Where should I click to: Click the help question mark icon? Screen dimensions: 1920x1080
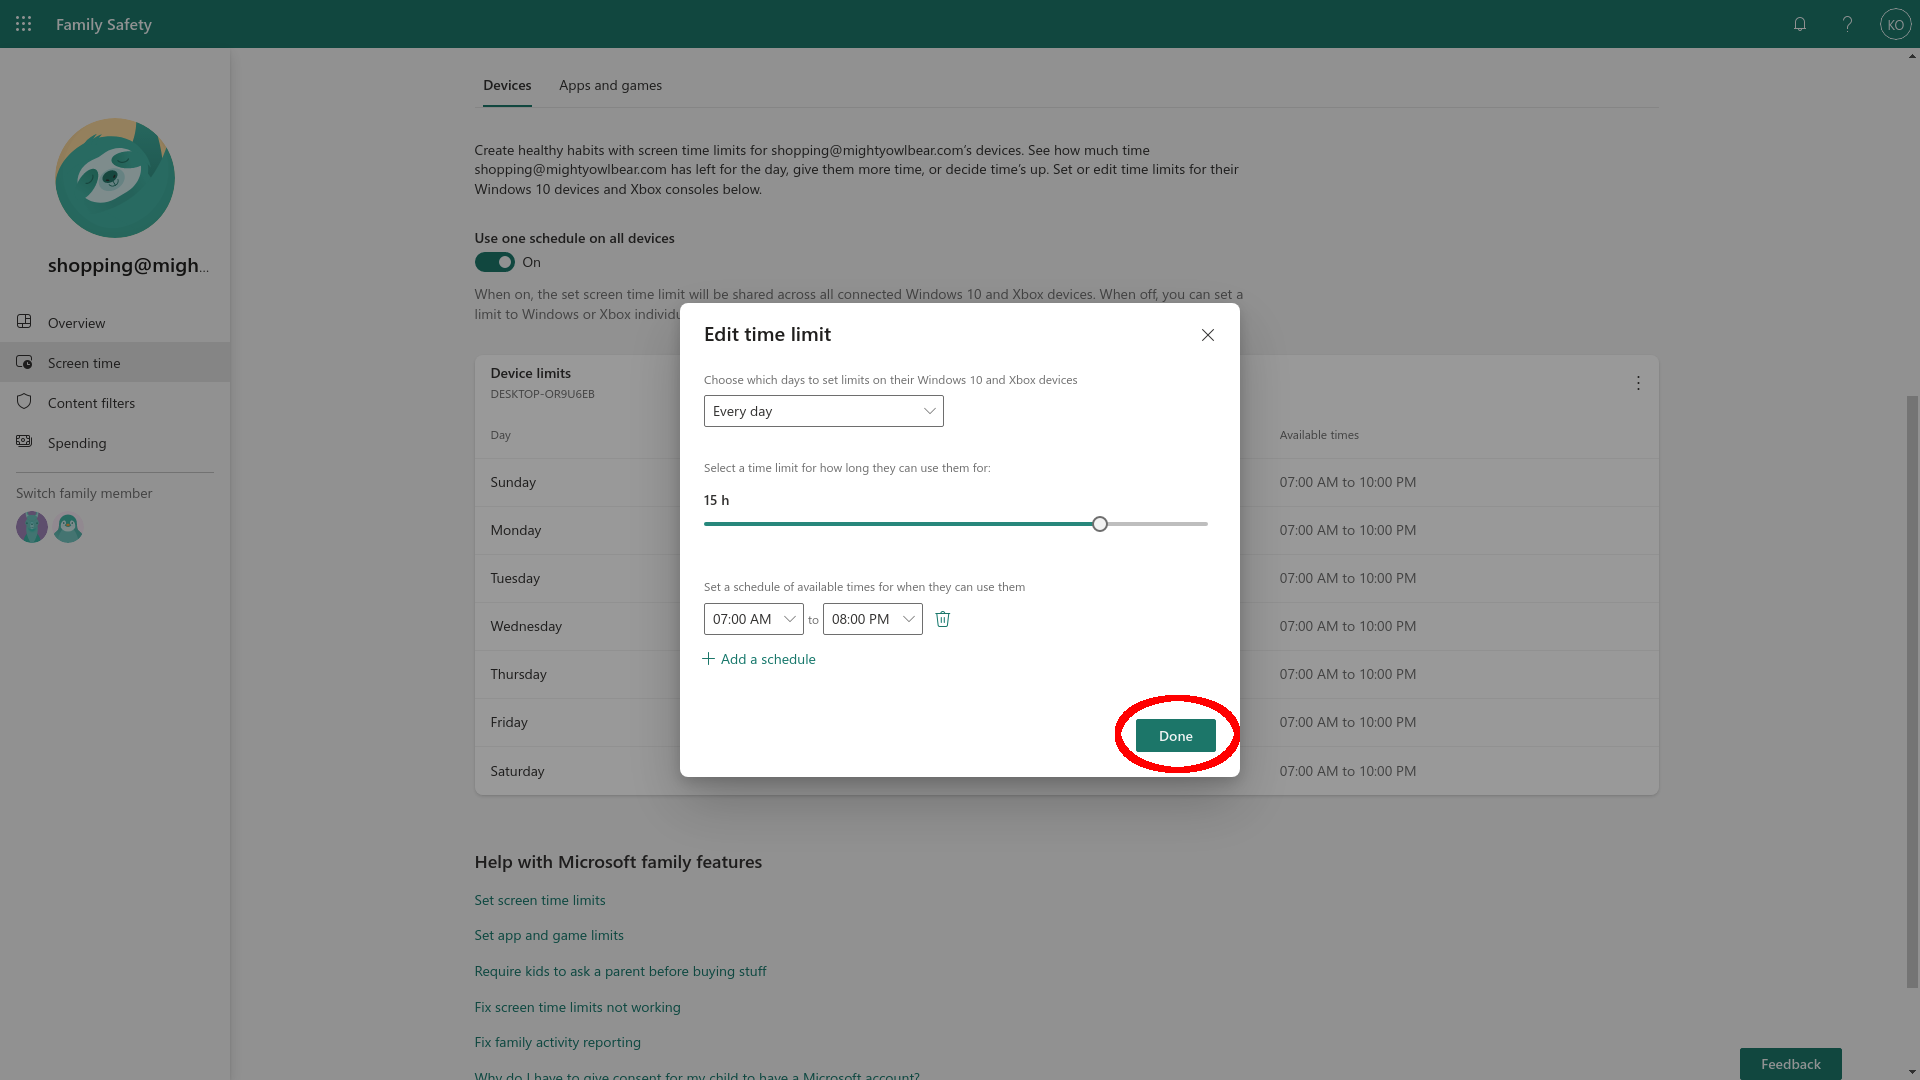tap(1847, 24)
